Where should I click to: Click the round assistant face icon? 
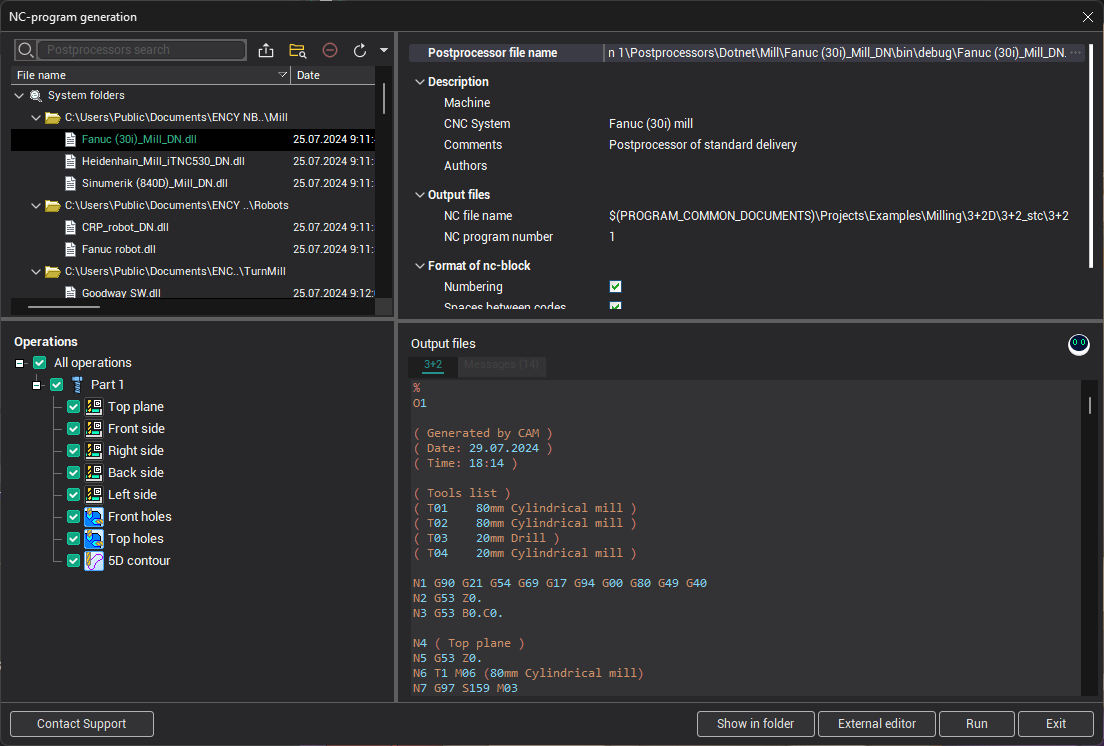(x=1079, y=345)
